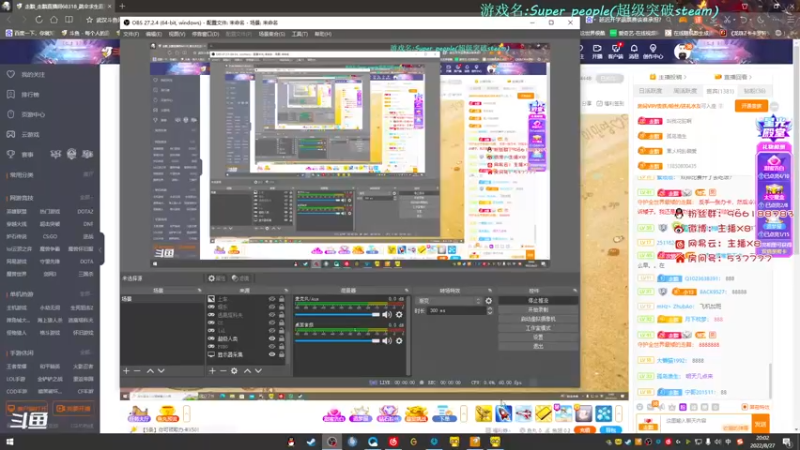Open OBS Studio icon on Windows taskbar

coord(332,442)
